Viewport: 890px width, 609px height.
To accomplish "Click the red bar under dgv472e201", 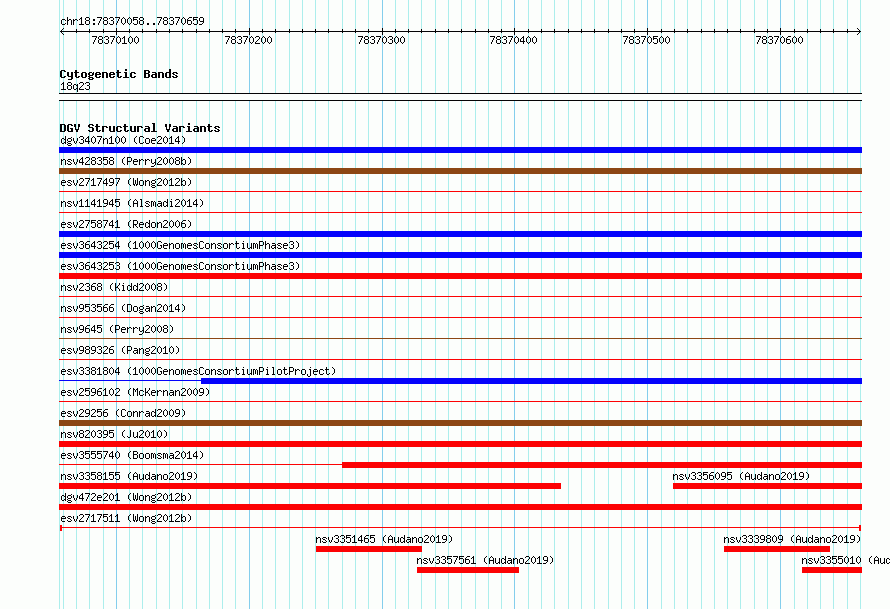I will coord(460,507).
